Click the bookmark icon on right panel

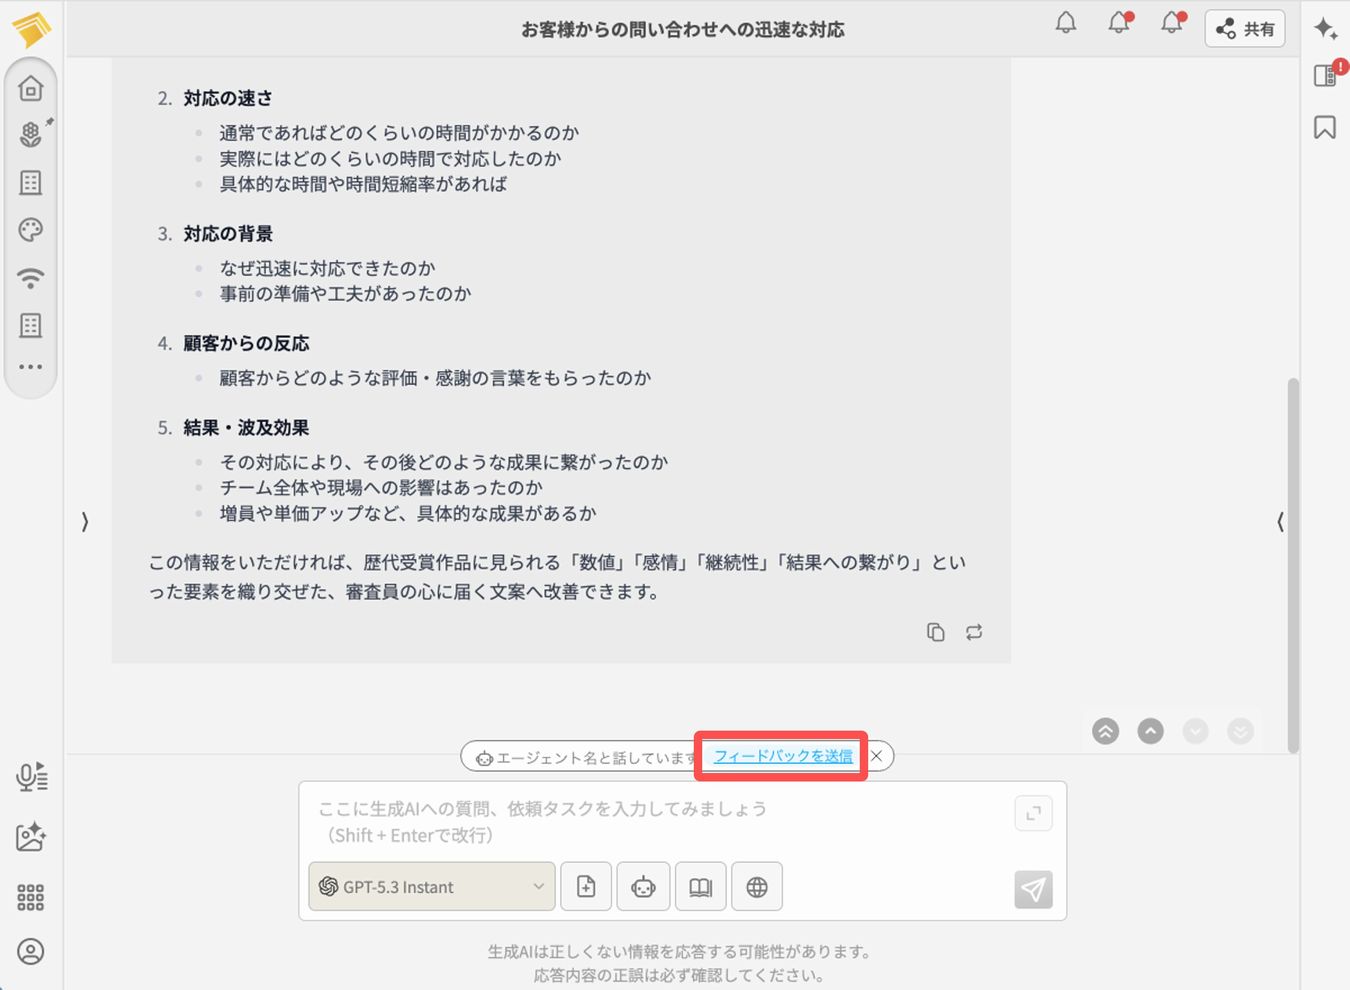[x=1325, y=127]
